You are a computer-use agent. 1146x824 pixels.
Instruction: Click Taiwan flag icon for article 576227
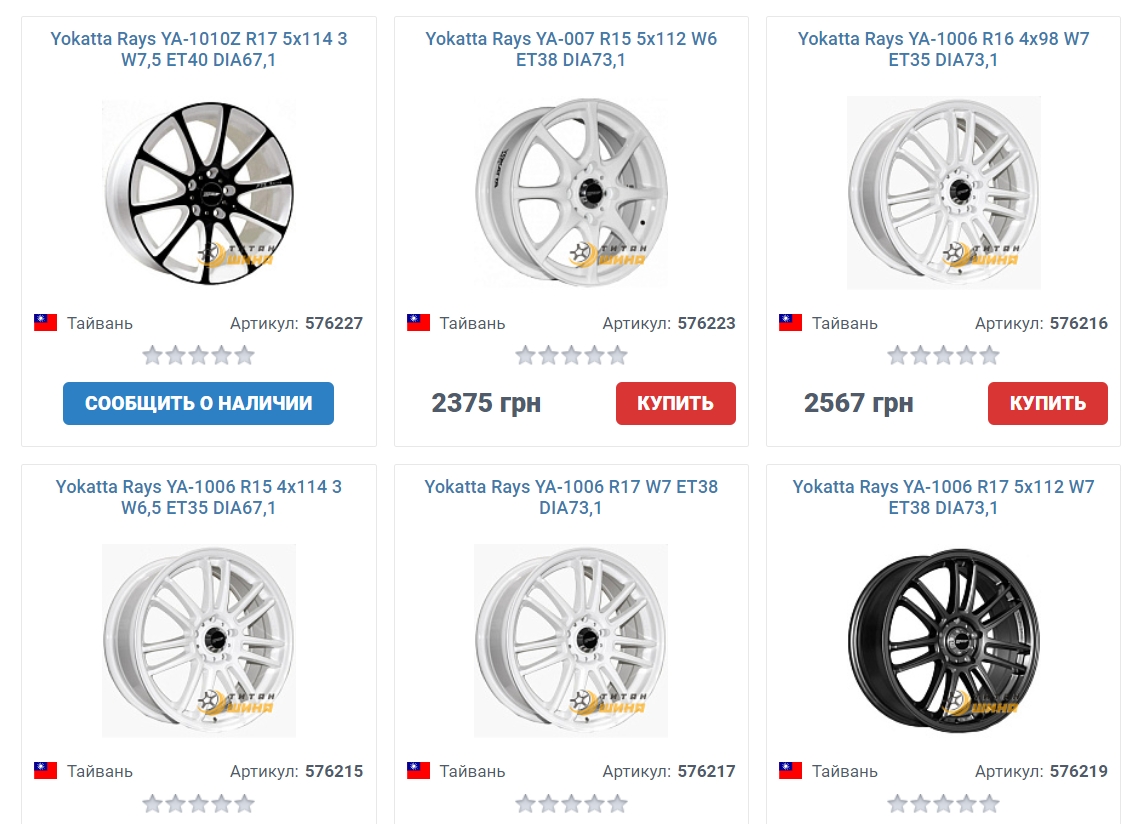(45, 322)
